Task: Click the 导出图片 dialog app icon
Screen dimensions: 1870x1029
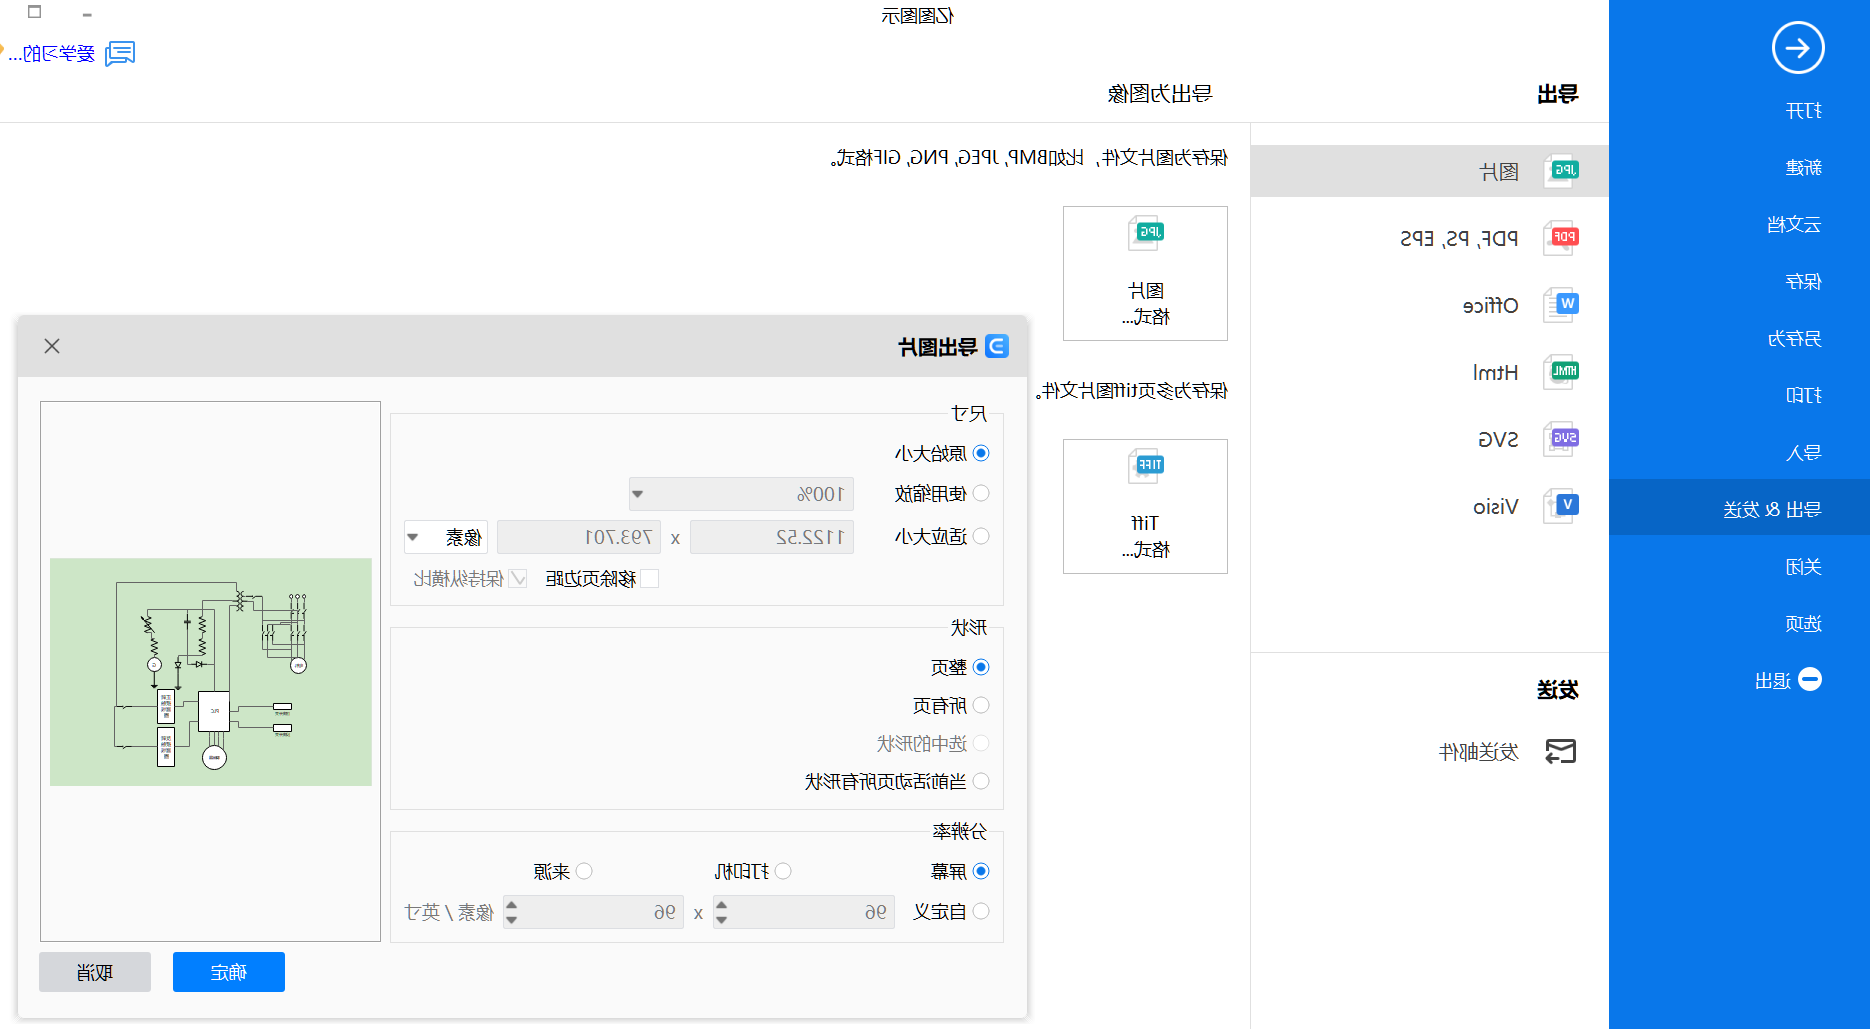Action: (997, 346)
